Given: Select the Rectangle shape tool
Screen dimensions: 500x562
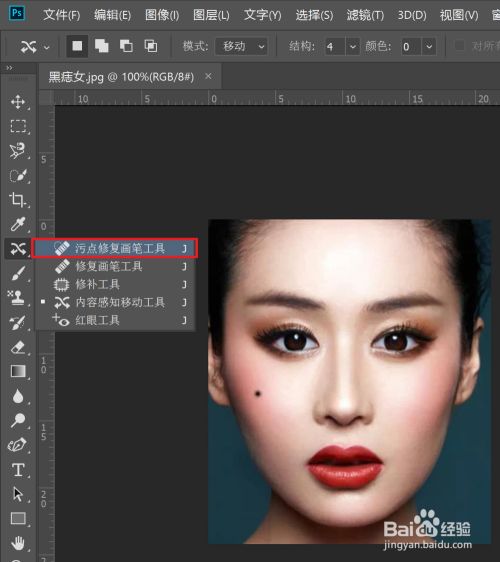Looking at the screenshot, I should [x=18, y=518].
